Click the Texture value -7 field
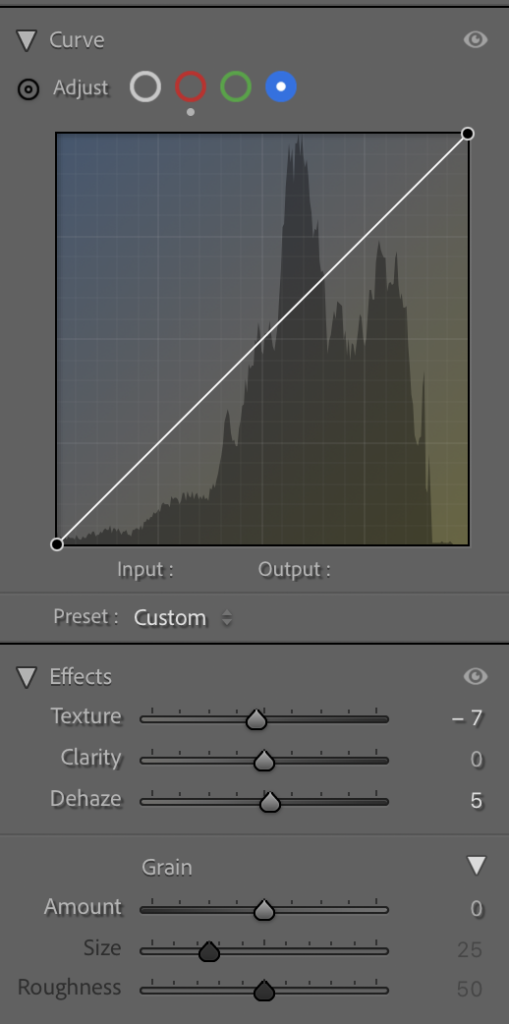 pyautogui.click(x=468, y=718)
